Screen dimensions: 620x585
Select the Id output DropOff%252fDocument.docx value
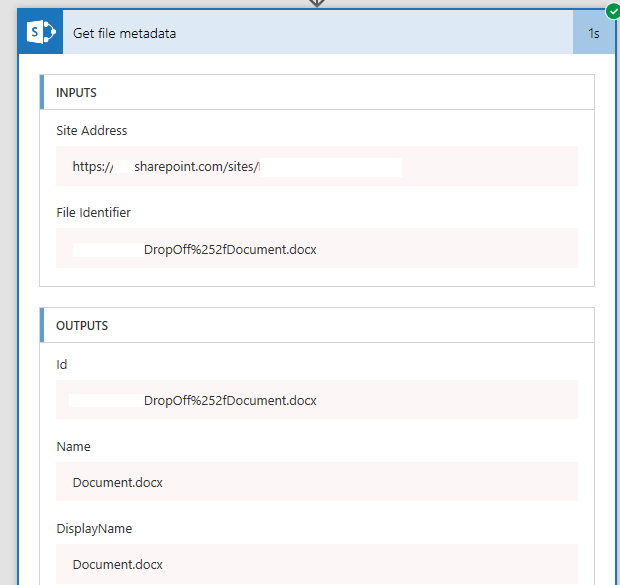317,399
